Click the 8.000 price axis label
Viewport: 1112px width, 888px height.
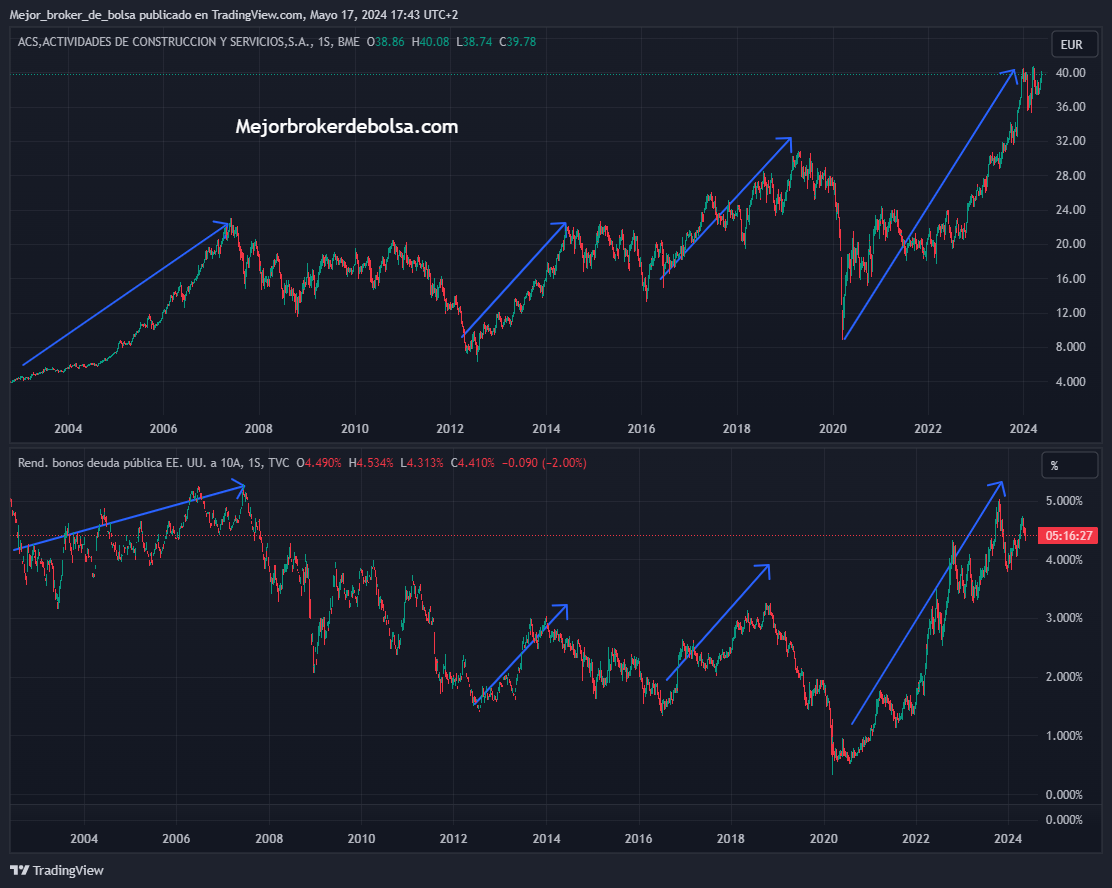1071,346
